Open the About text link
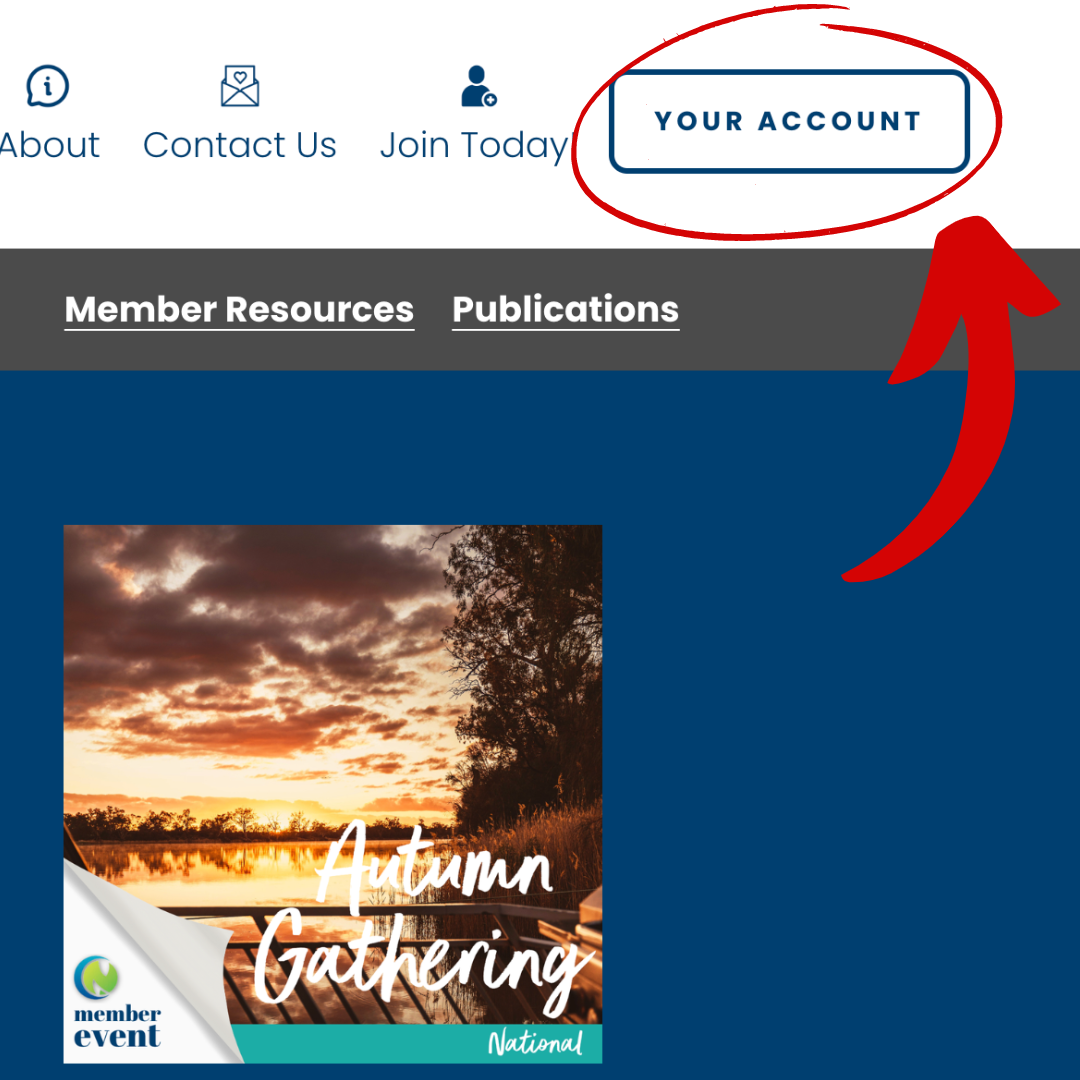The image size is (1080, 1080). point(50,145)
